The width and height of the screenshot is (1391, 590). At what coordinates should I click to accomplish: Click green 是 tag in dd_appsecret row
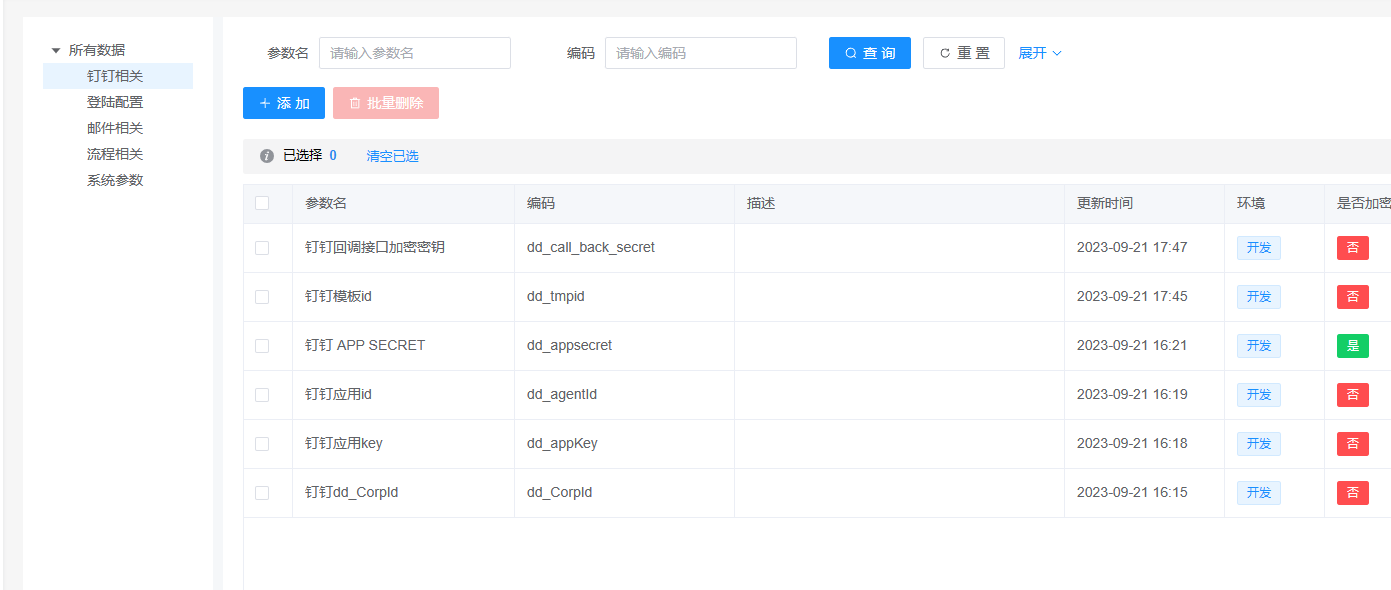tap(1352, 346)
